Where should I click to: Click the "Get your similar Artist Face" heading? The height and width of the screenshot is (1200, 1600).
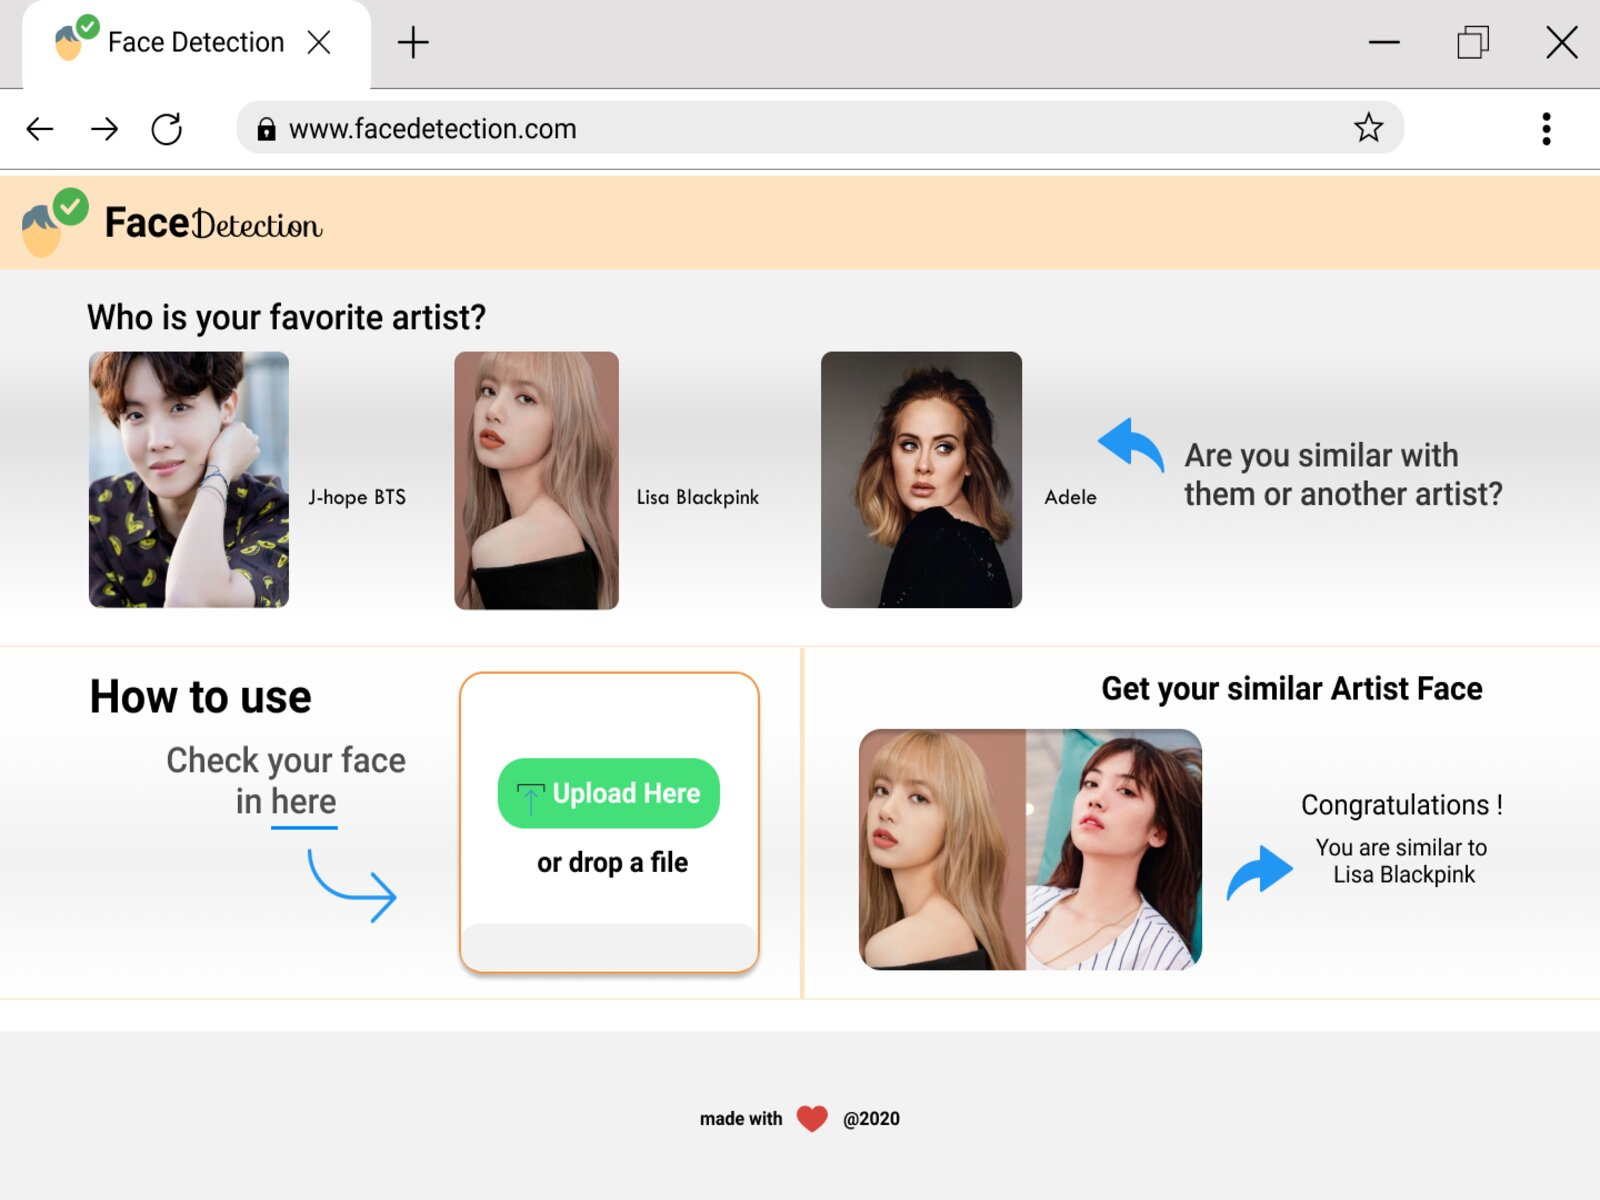click(1292, 688)
